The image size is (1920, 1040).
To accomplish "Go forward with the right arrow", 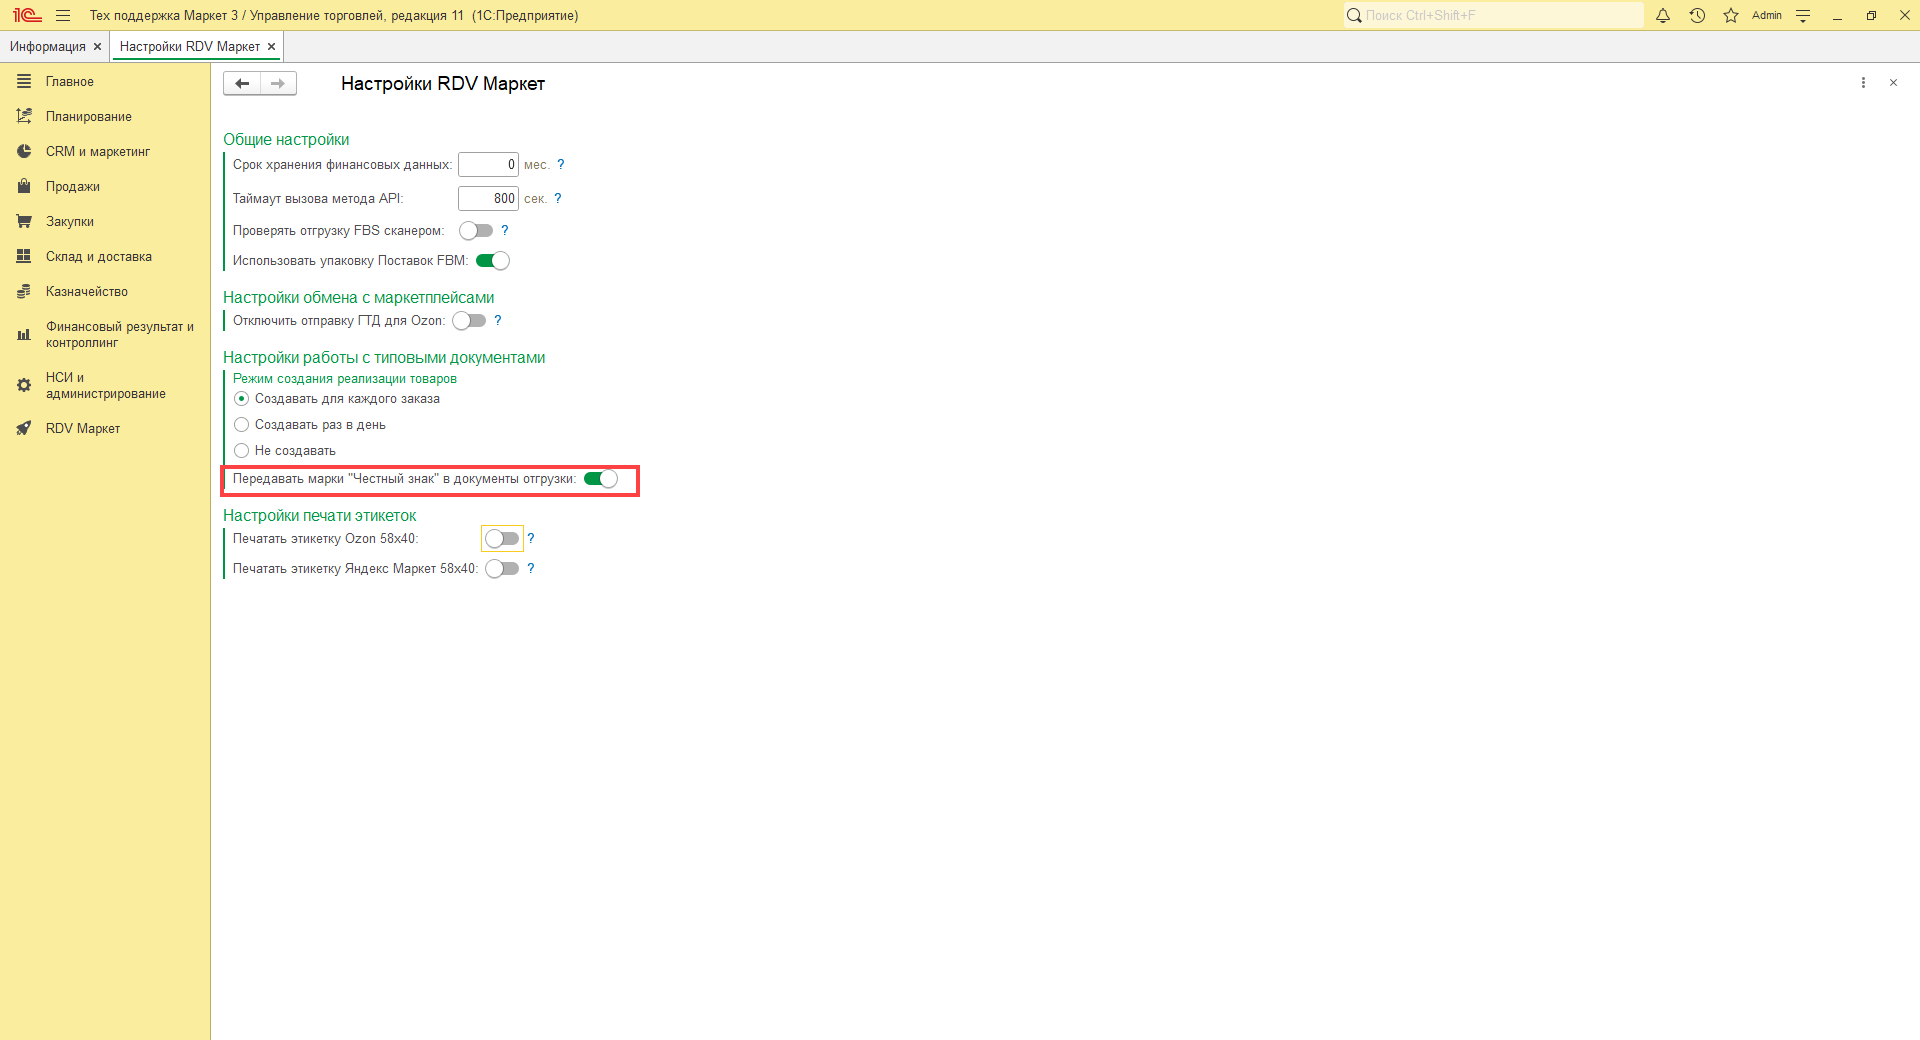I will (278, 83).
